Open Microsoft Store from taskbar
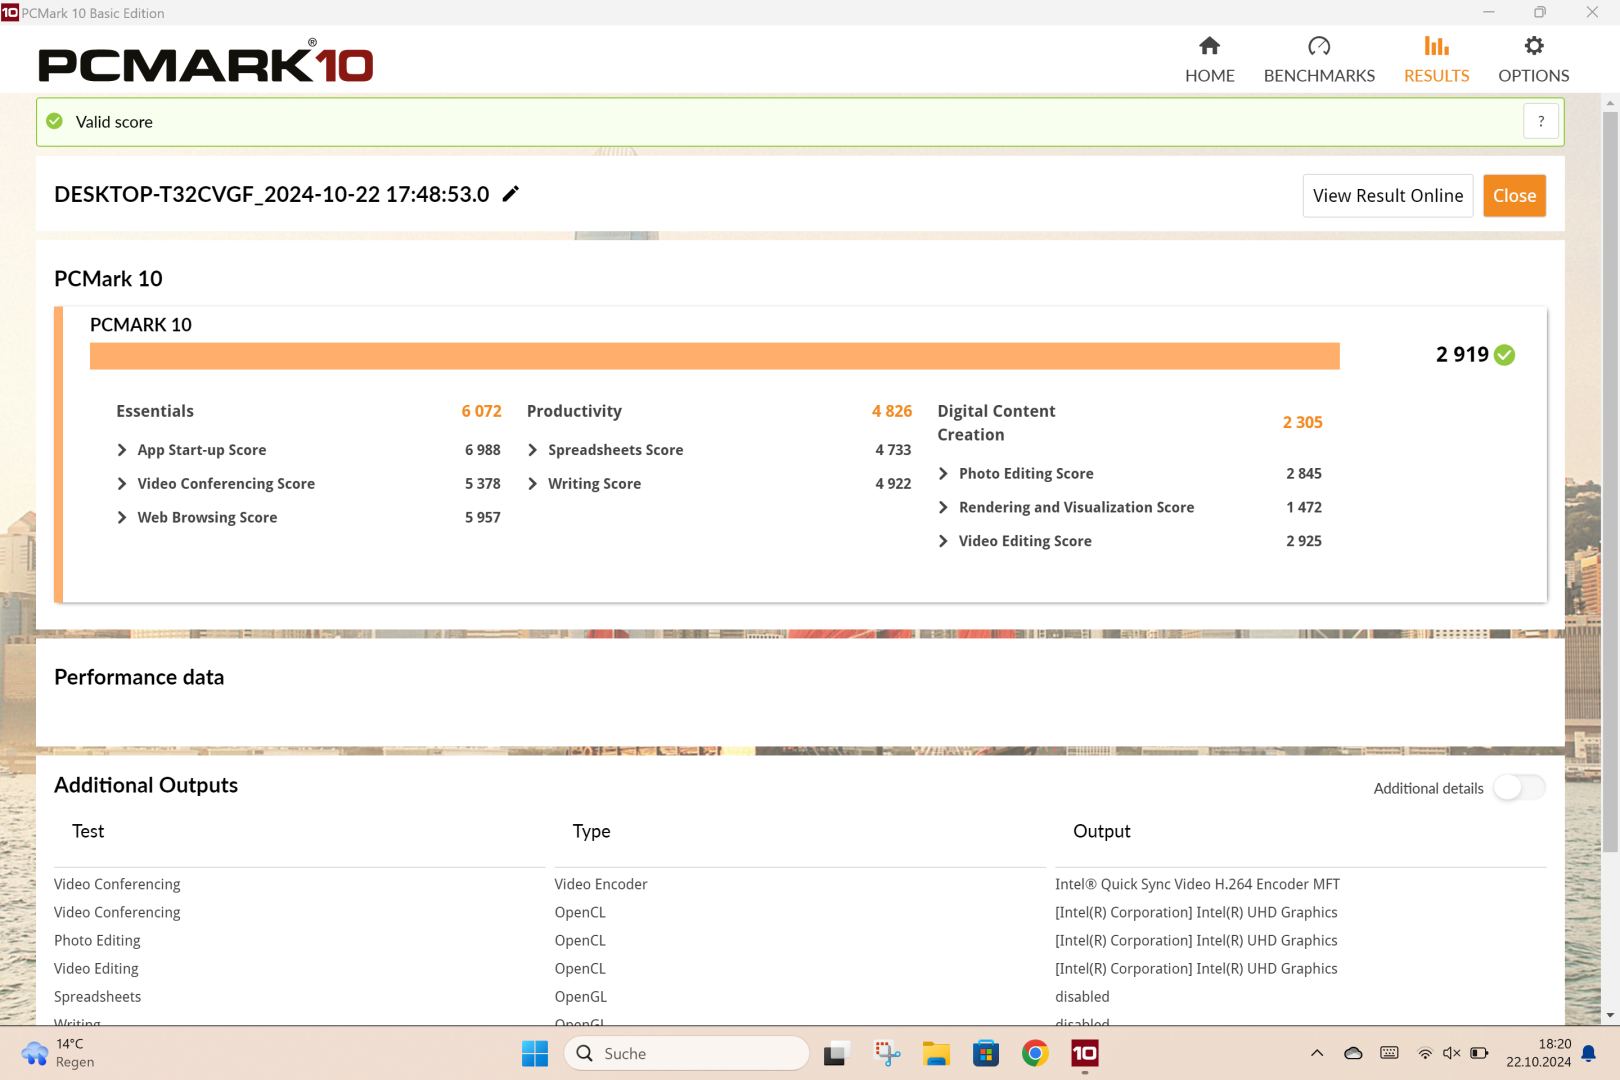The width and height of the screenshot is (1620, 1080). coord(986,1053)
